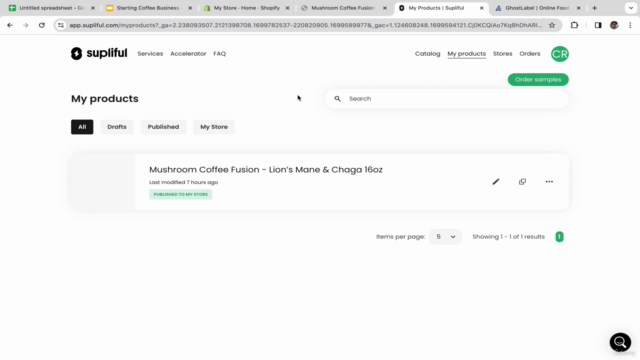Image resolution: width=640 pixels, height=360 pixels.
Task: Click the Mushroom Coffee product thumbnail
Action: click(x=103, y=182)
